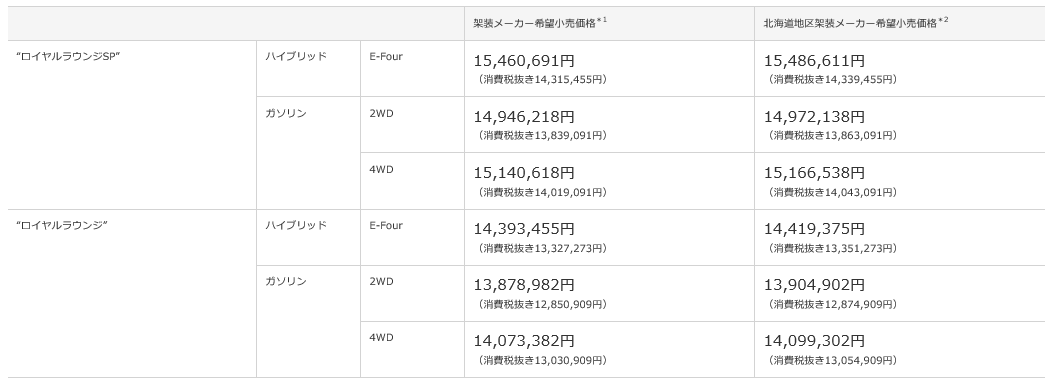Click the price 15,460,691円
1047x383 pixels.
tap(524, 61)
